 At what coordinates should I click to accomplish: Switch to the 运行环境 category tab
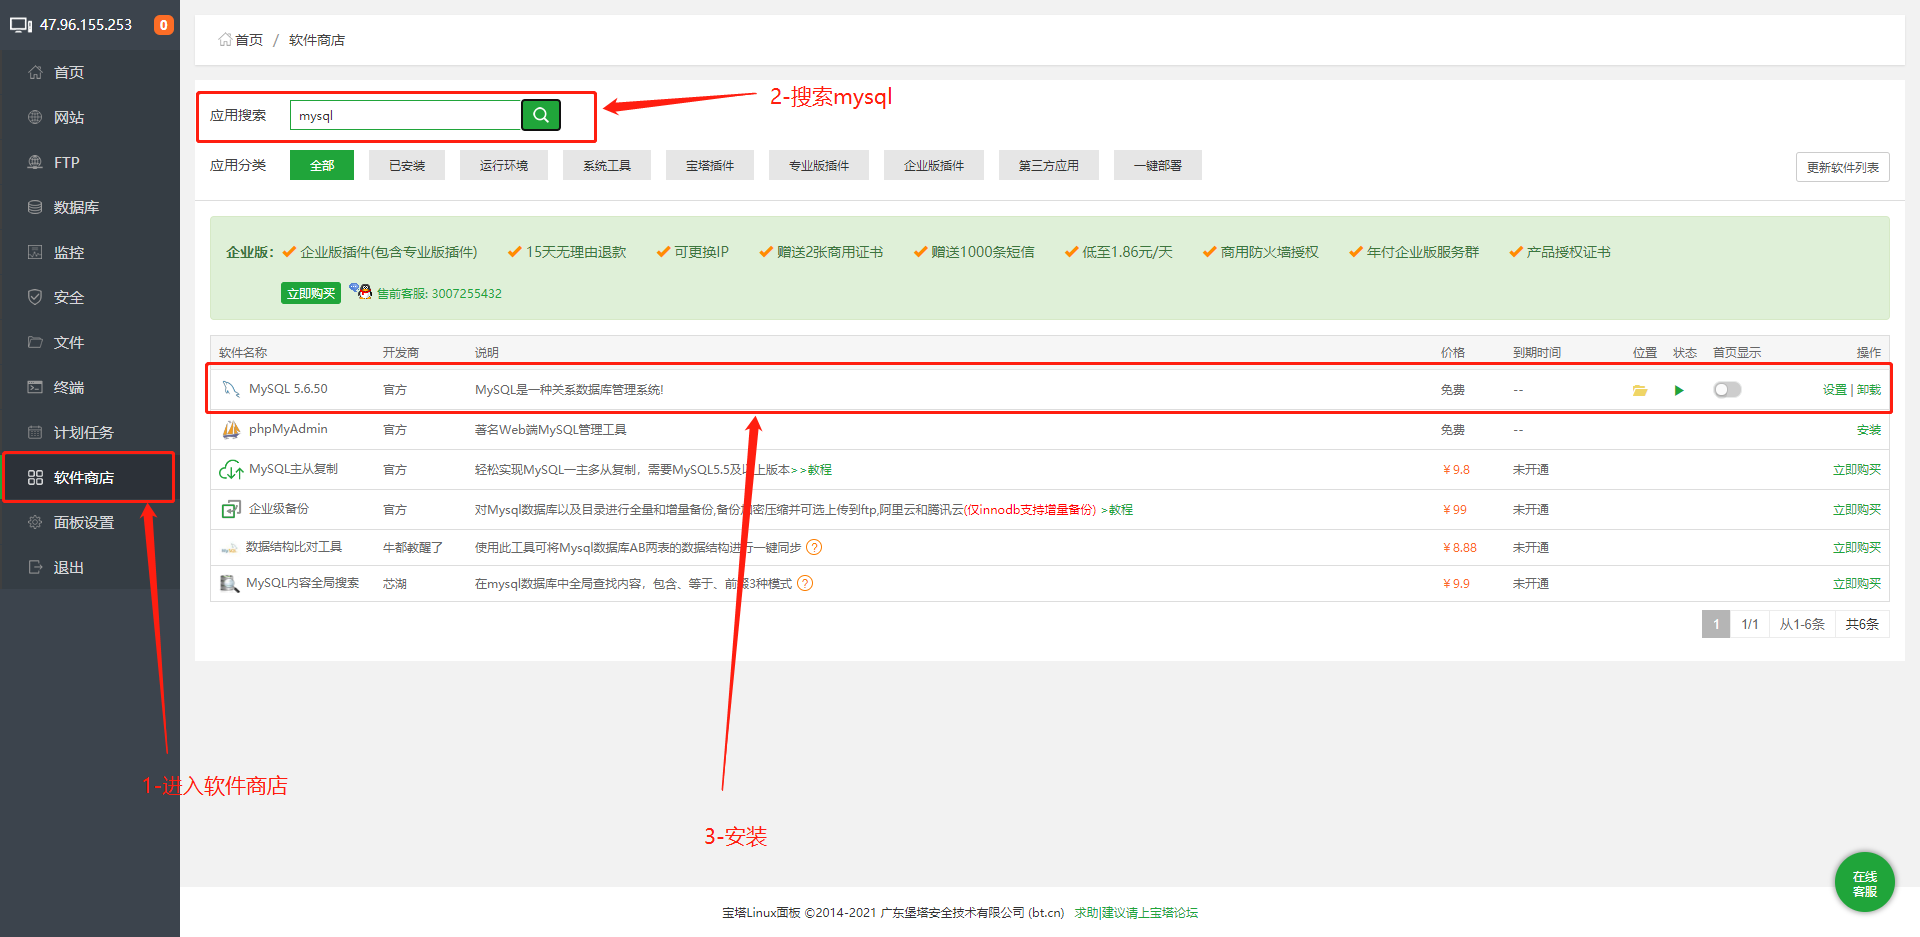pos(504,165)
